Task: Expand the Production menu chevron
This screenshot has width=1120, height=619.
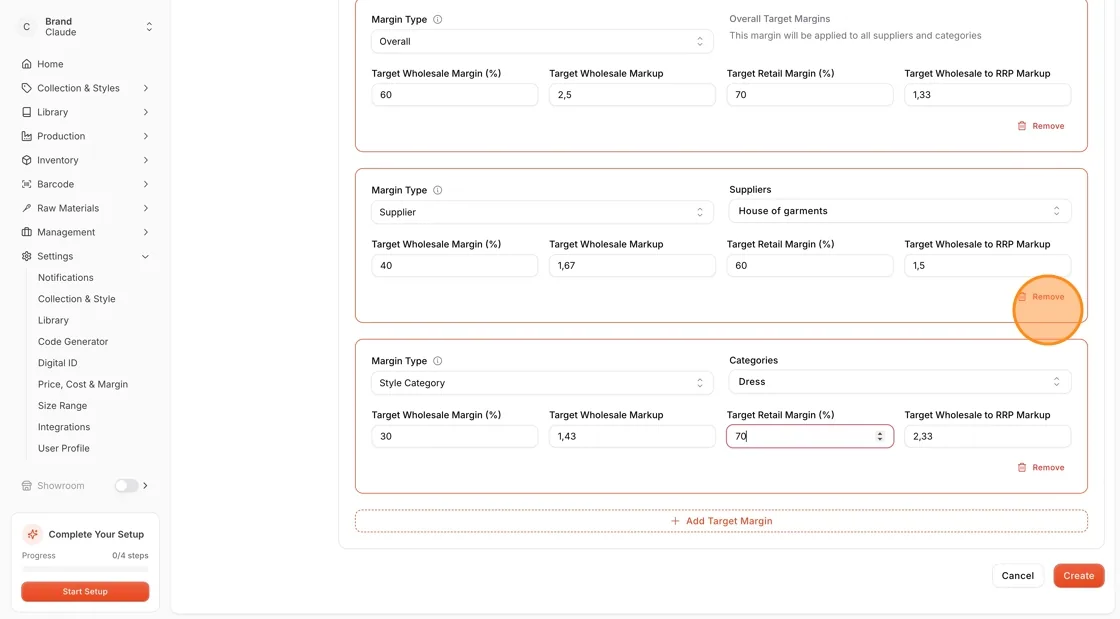Action: [x=146, y=136]
